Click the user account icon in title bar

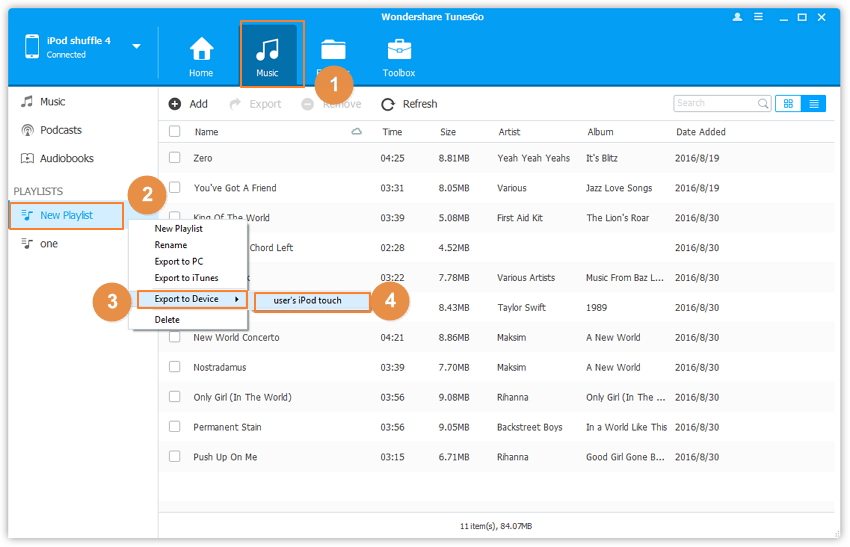[x=738, y=17]
